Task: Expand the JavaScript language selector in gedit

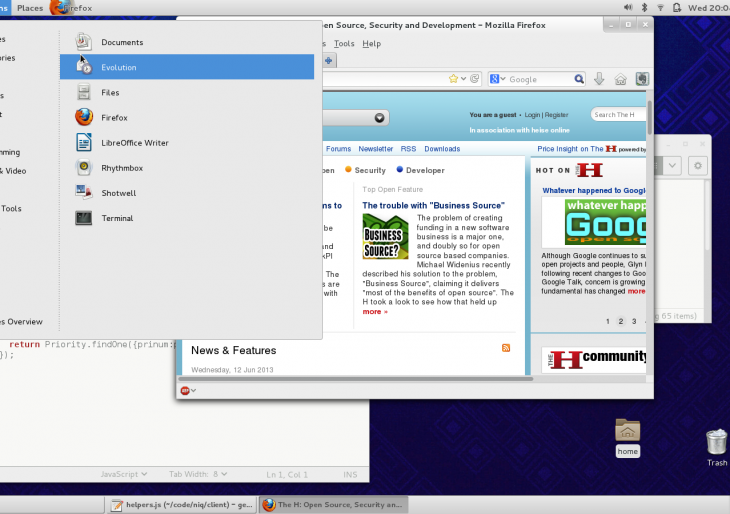Action: [x=124, y=474]
